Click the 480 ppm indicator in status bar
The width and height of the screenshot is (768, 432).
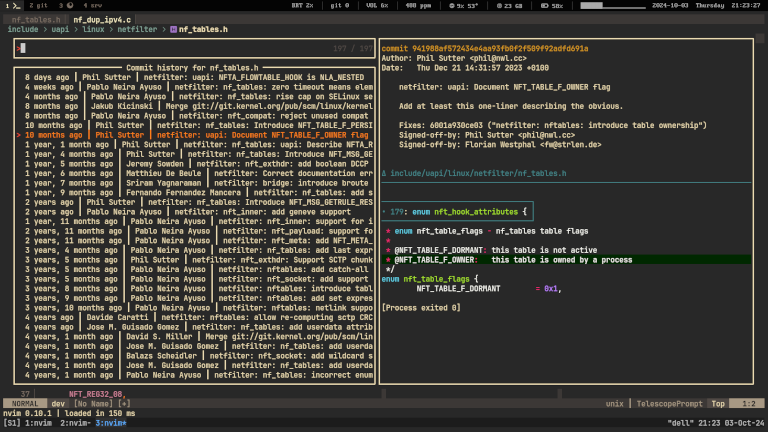point(416,6)
